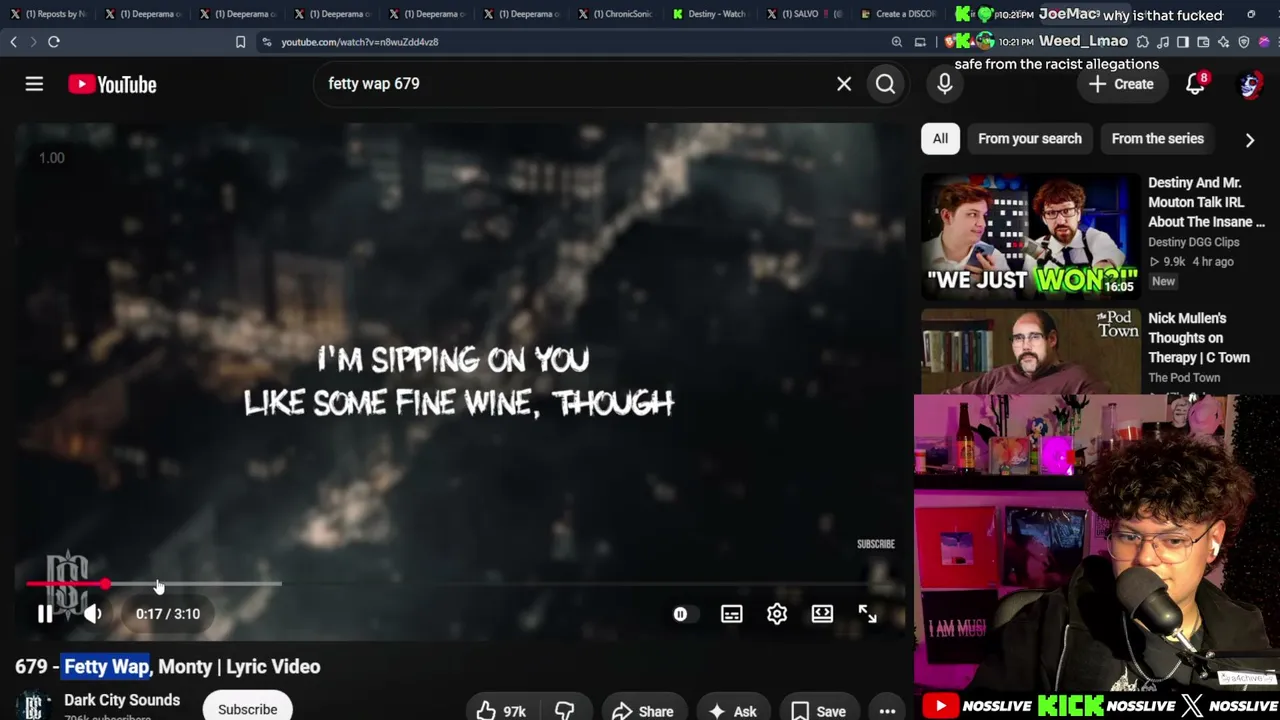The width and height of the screenshot is (1280, 720).
Task: Open the browser zoom magnifier icon
Action: point(896,42)
